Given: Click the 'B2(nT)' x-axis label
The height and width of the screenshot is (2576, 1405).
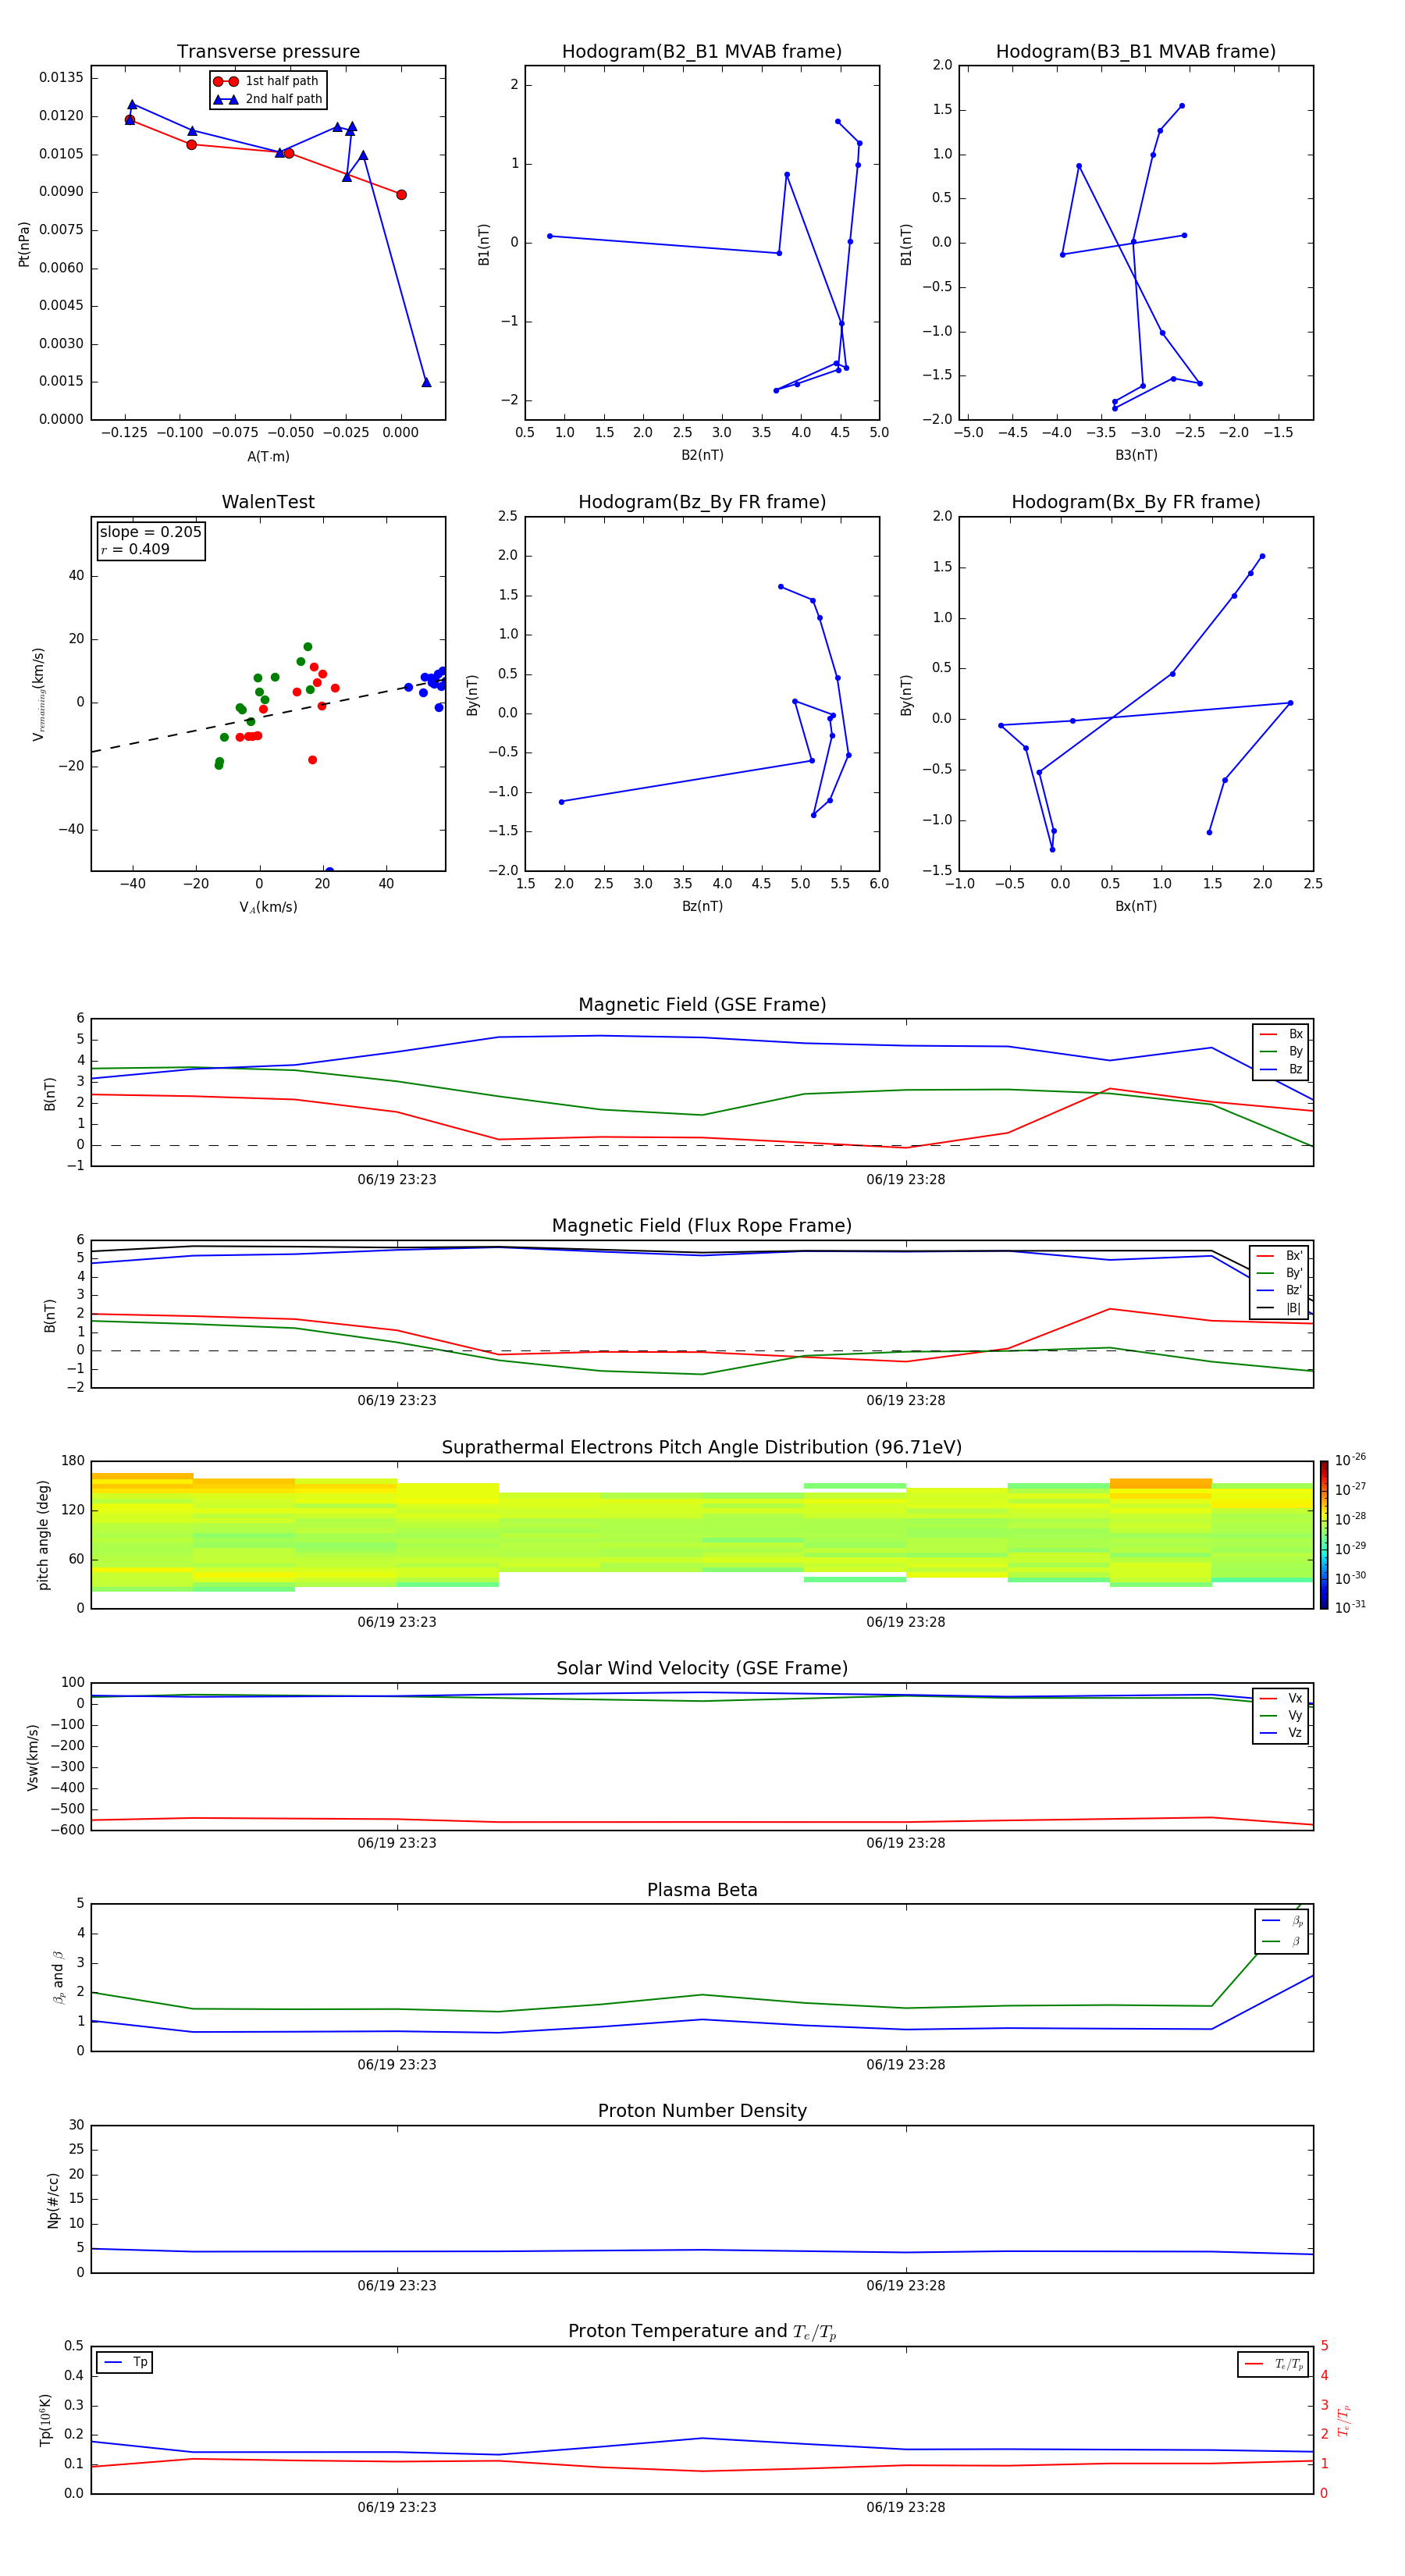Looking at the screenshot, I should coord(702,456).
